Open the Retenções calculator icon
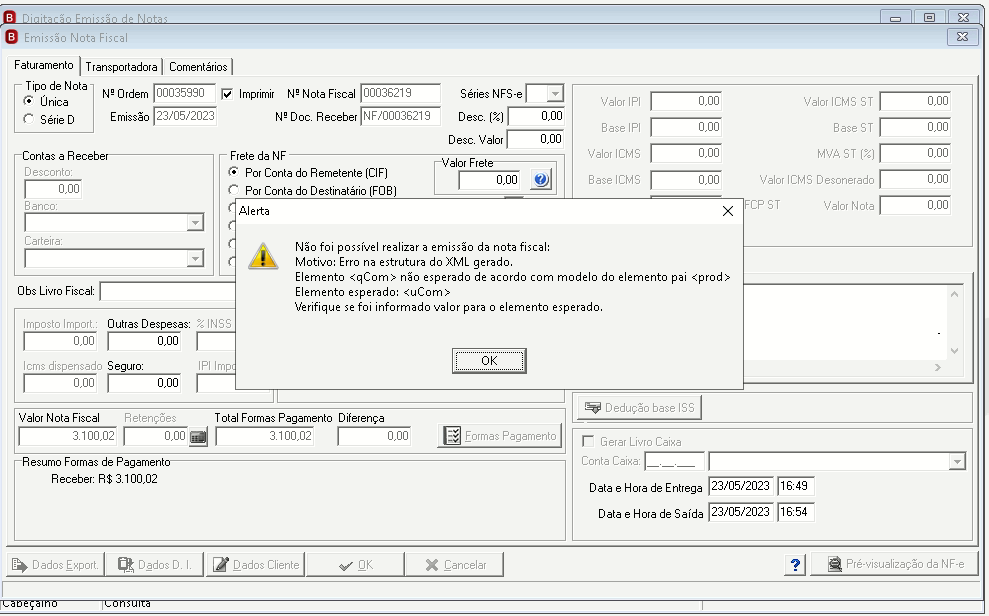Viewport: 989px width, 616px height. [198, 436]
